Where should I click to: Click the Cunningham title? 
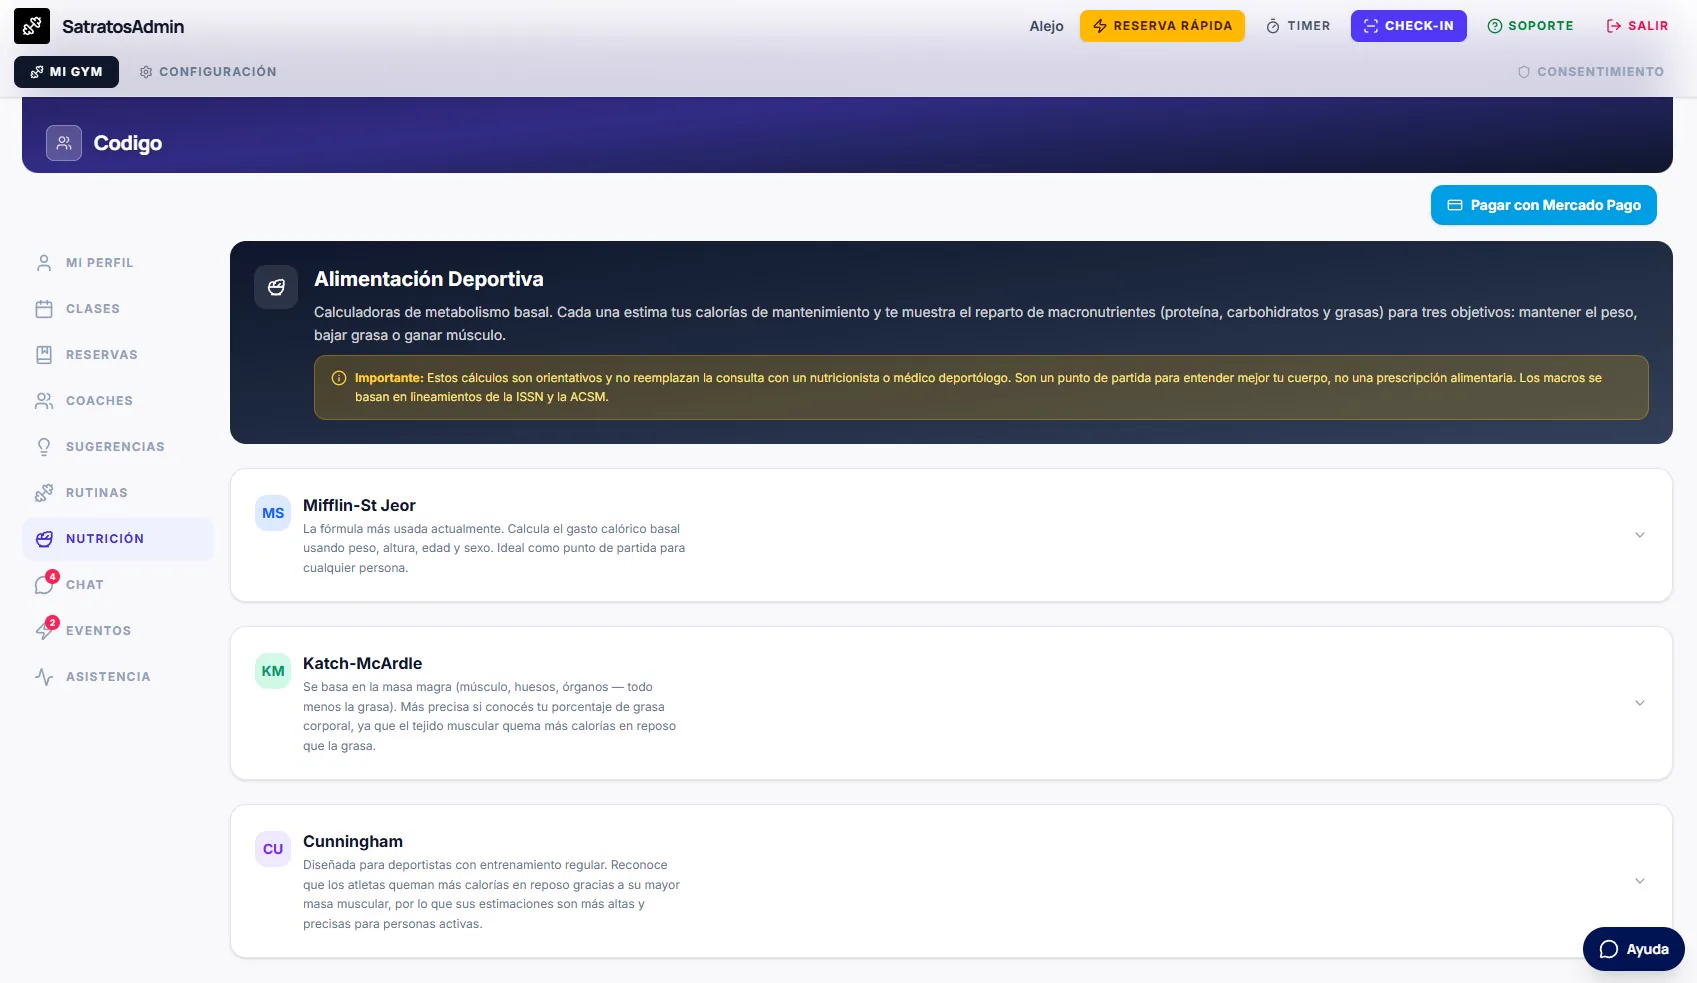pos(353,842)
